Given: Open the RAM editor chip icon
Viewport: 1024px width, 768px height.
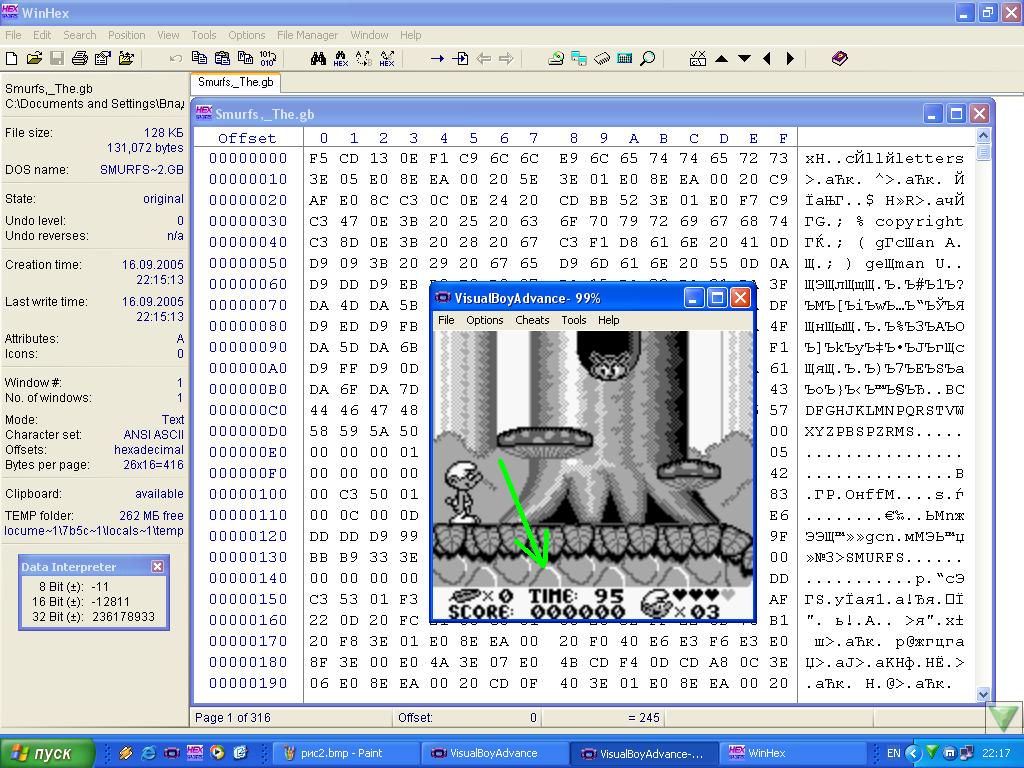Looking at the screenshot, I should pyautogui.click(x=601, y=59).
